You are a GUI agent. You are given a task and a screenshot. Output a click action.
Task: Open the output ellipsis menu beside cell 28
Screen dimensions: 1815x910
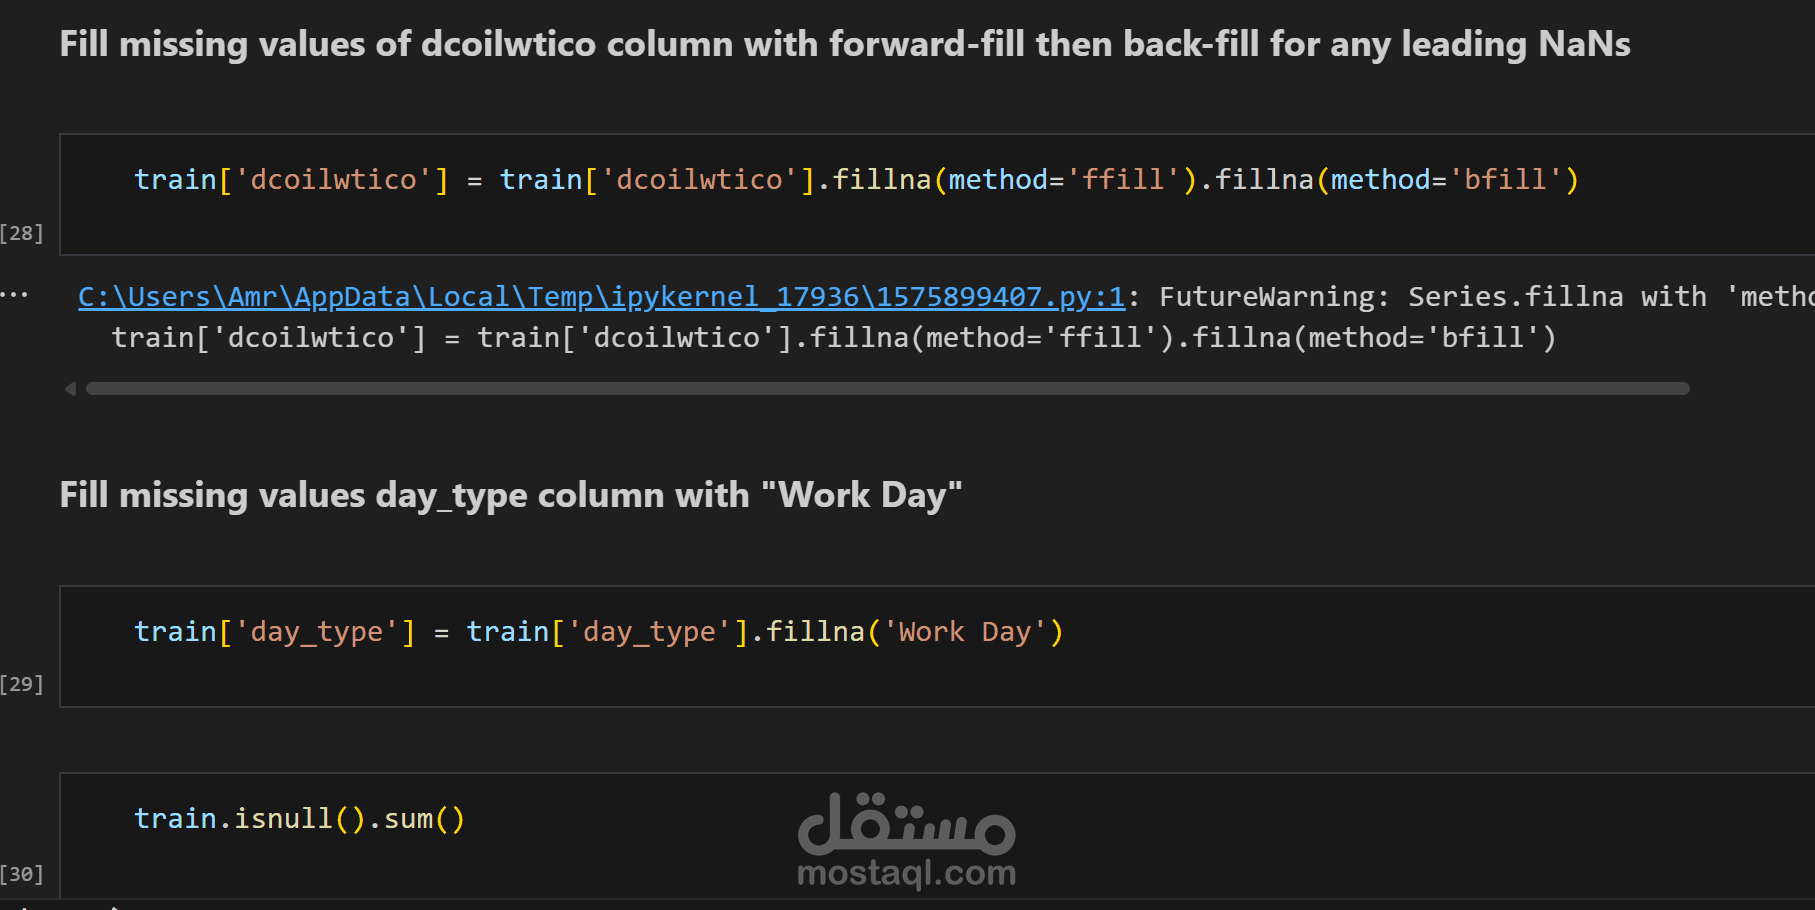coord(15,295)
